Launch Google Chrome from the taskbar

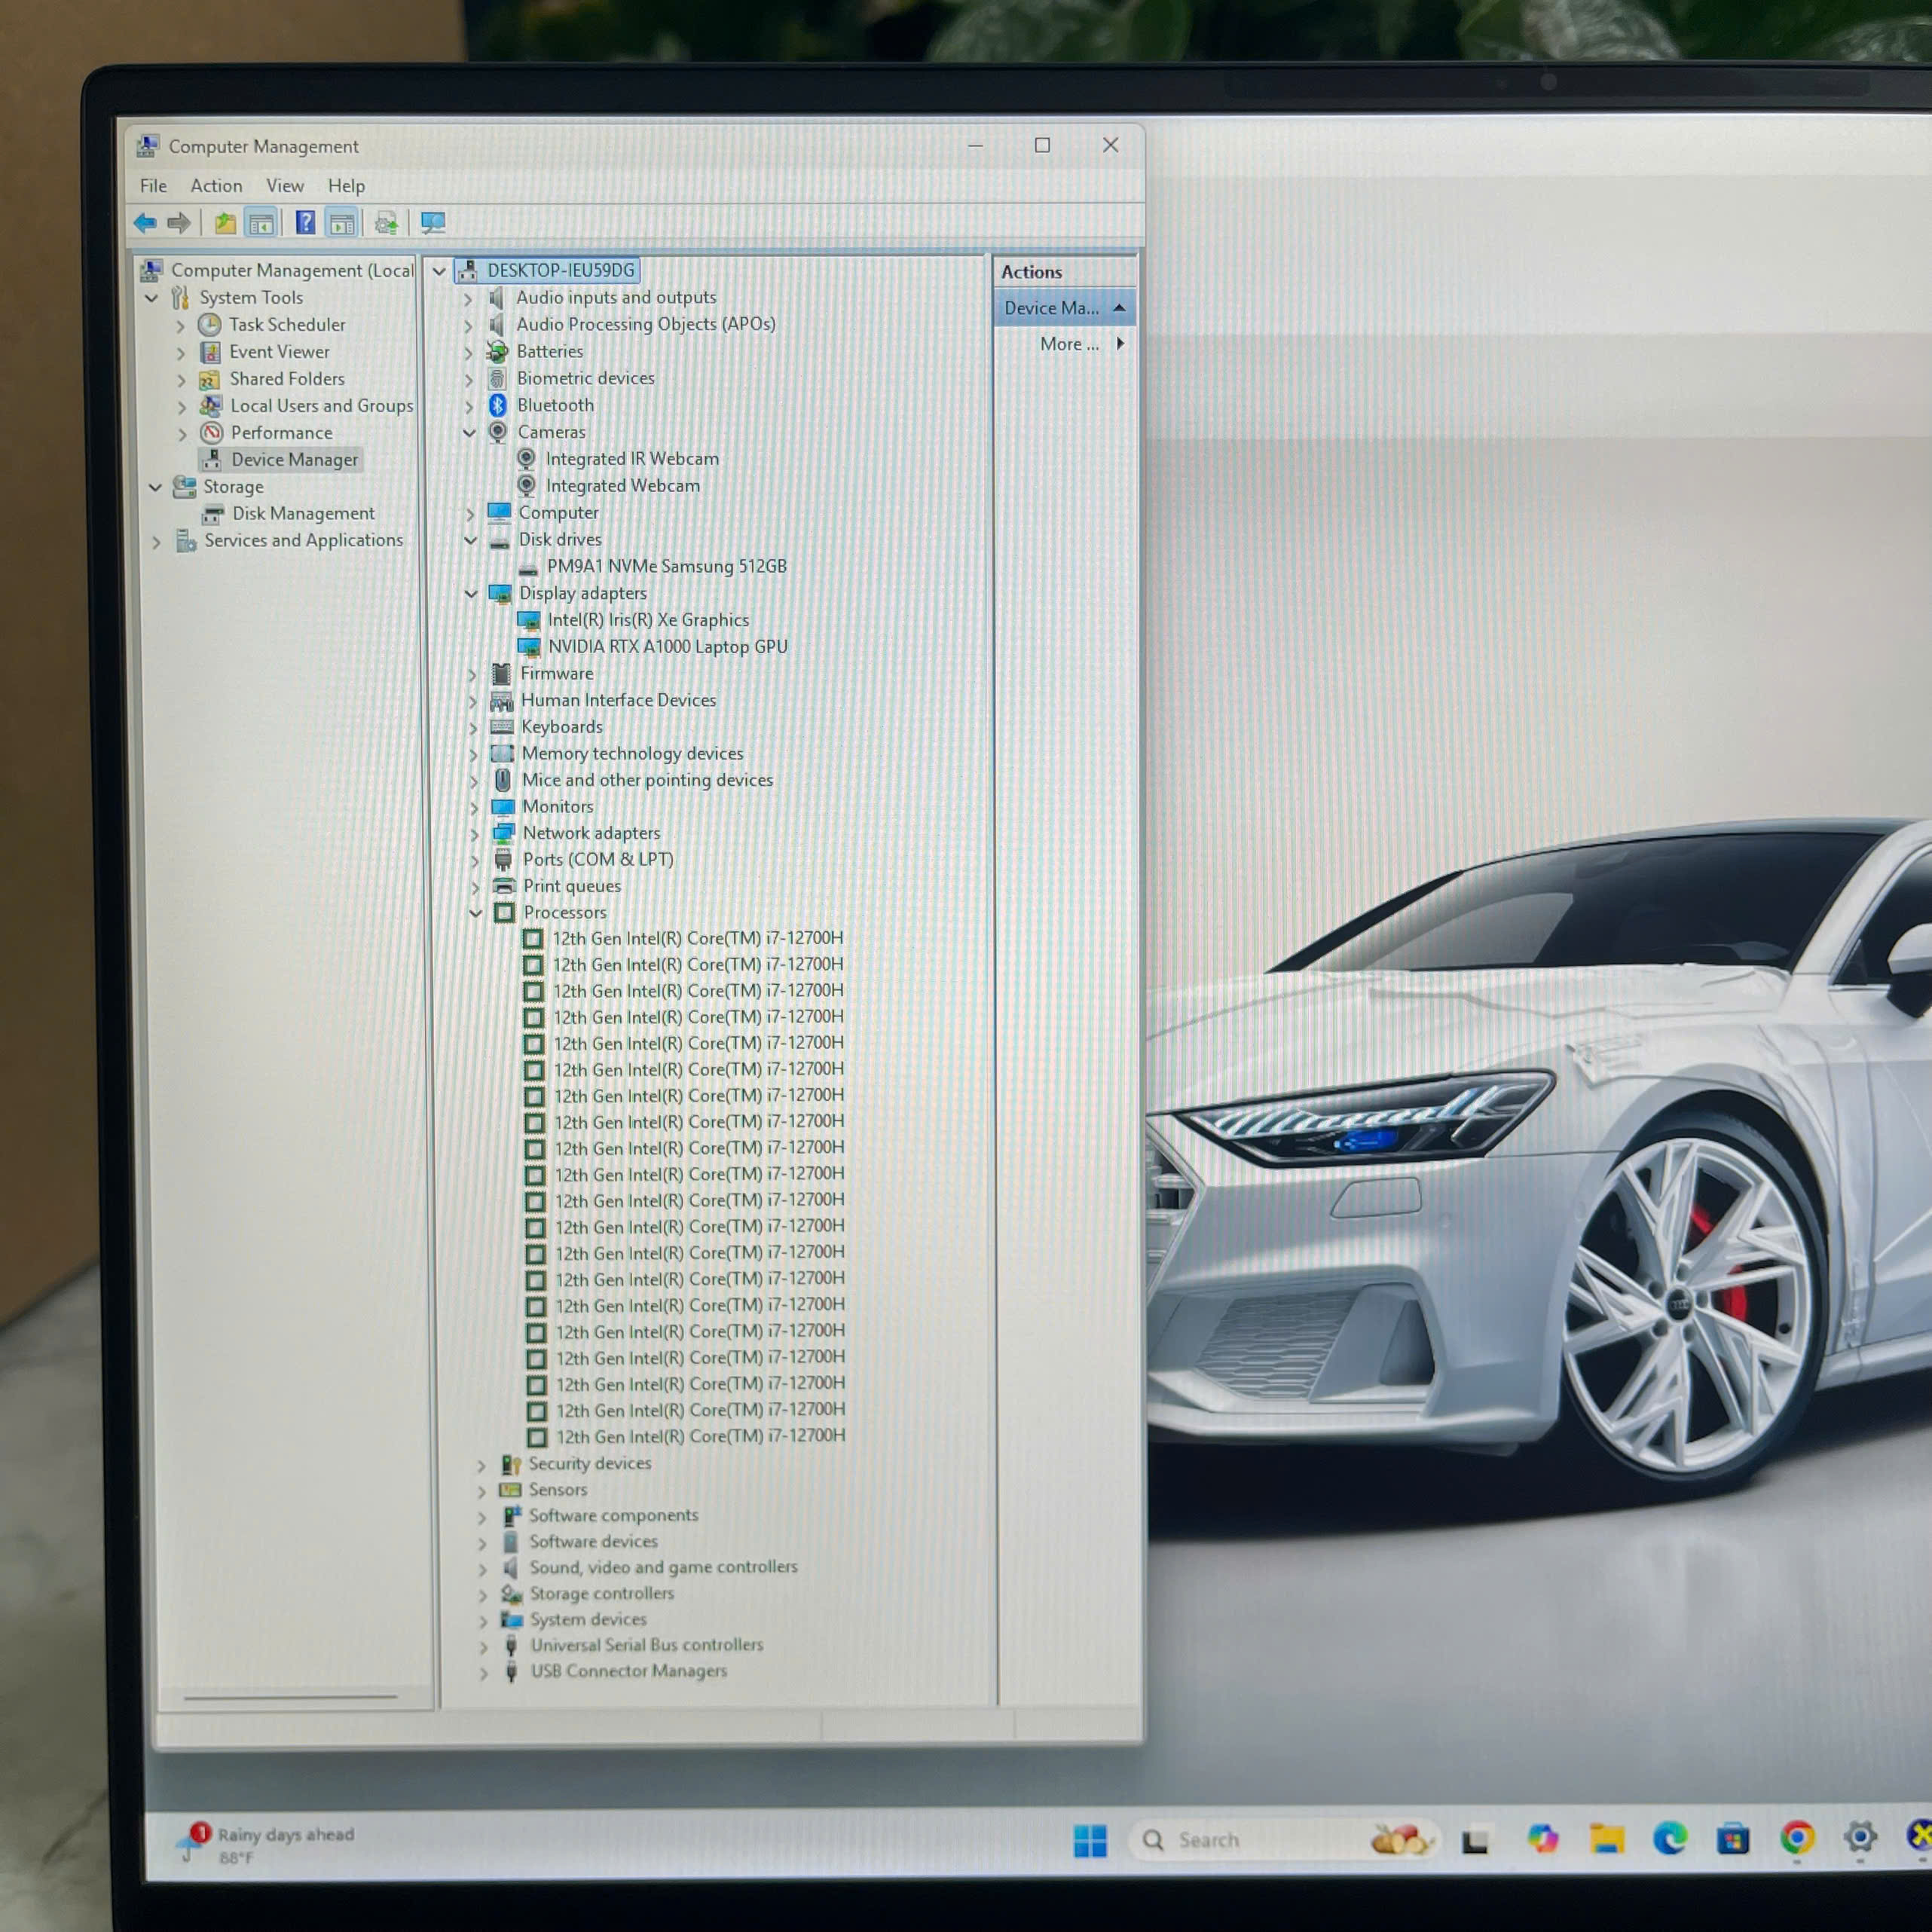[1797, 1837]
